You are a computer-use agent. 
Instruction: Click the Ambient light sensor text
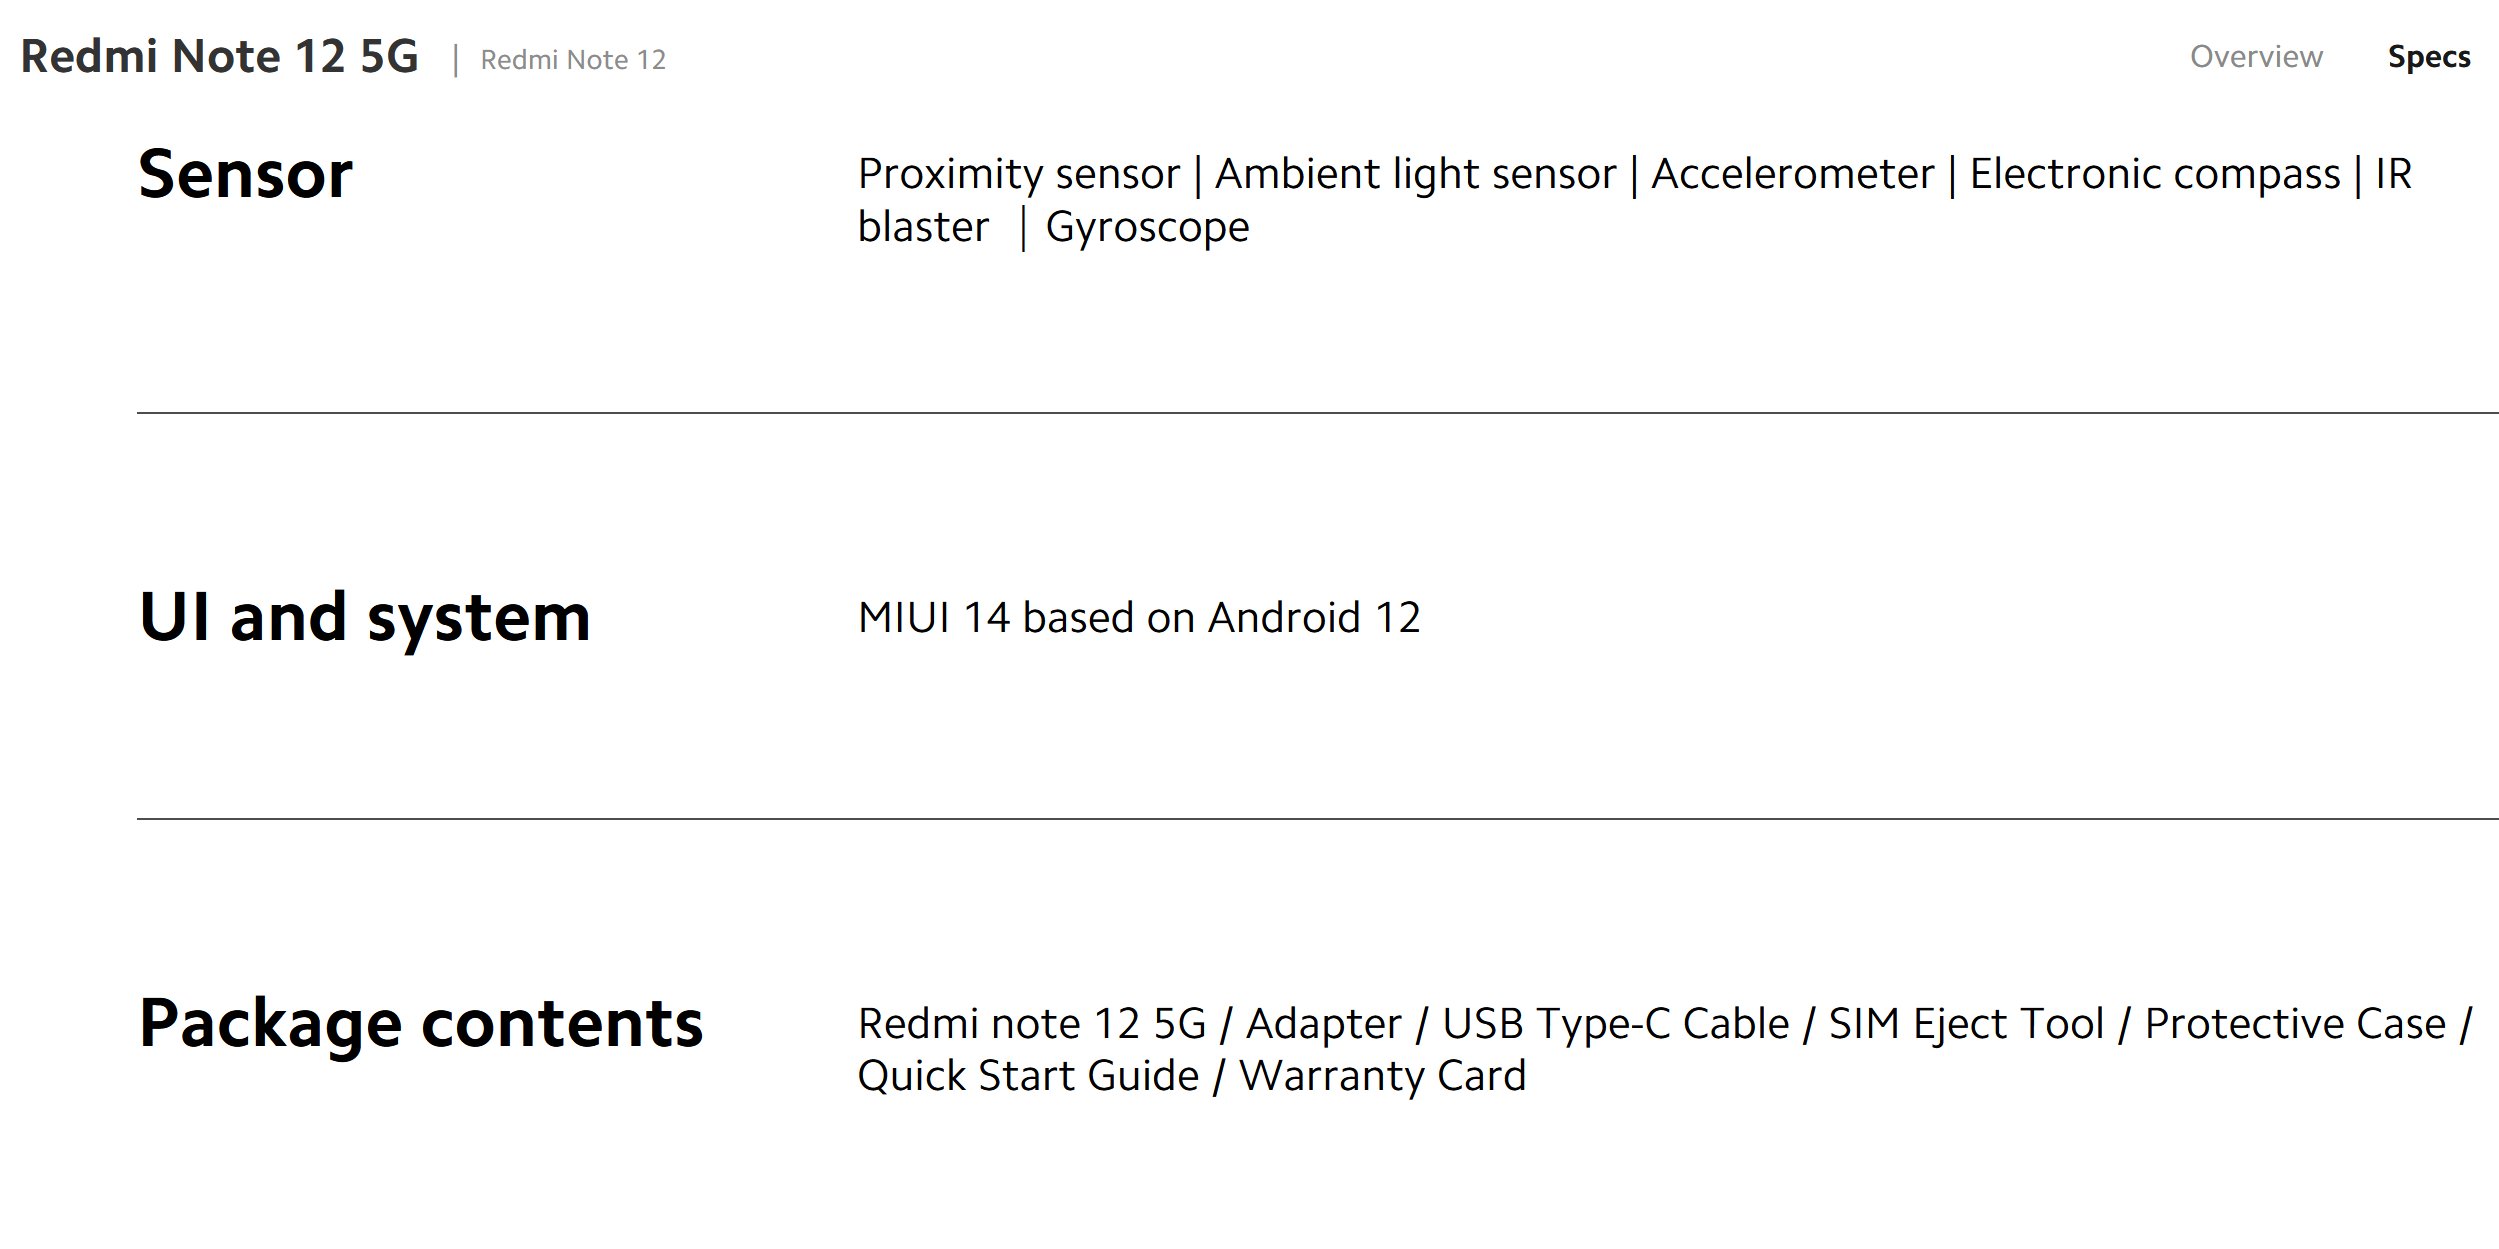point(1415,174)
